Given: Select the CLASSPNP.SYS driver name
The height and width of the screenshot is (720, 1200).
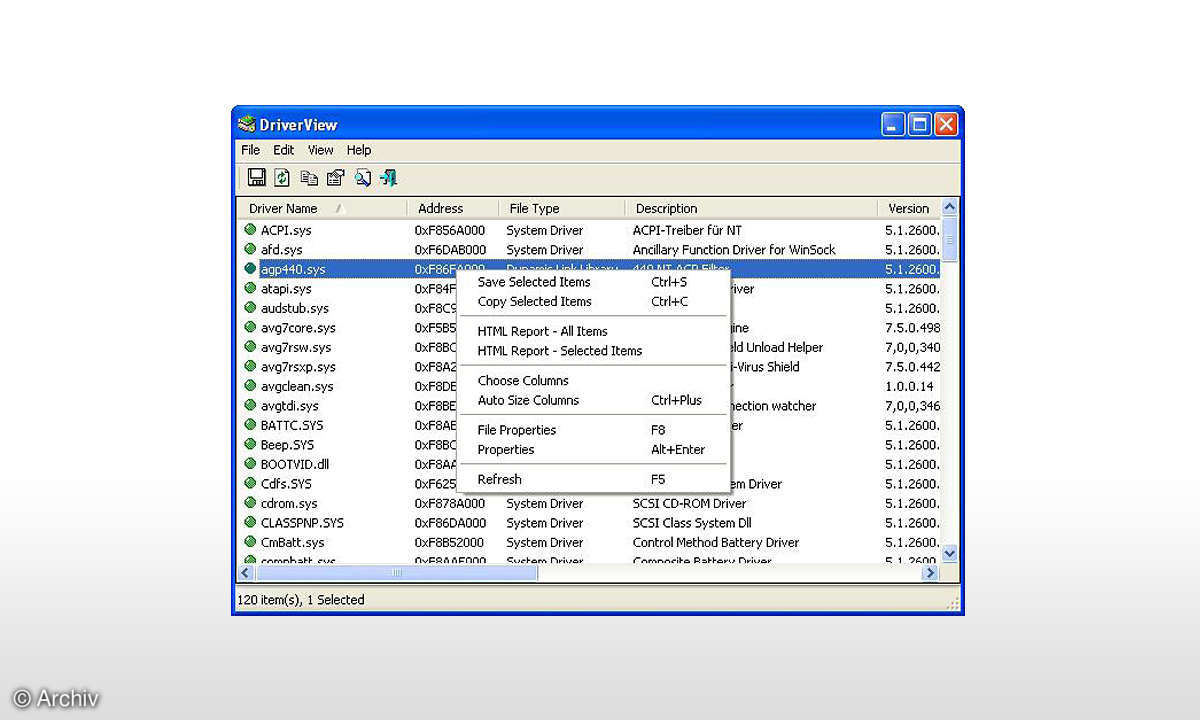Looking at the screenshot, I should click(x=302, y=523).
